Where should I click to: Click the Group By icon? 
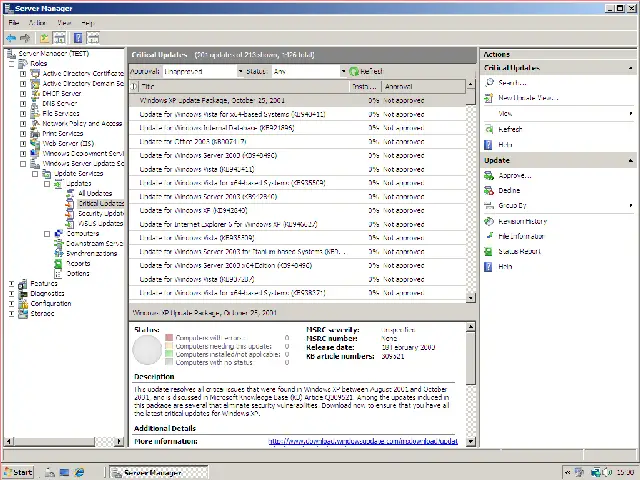(489, 206)
